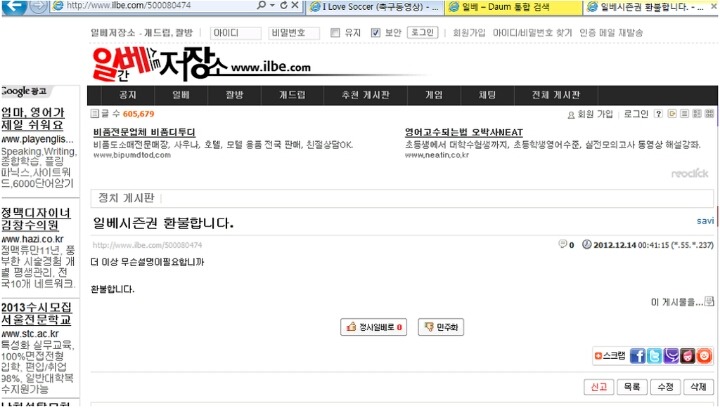Click the list view icon after yellow icon
The height and width of the screenshot is (408, 720).
pyautogui.click(x=684, y=113)
